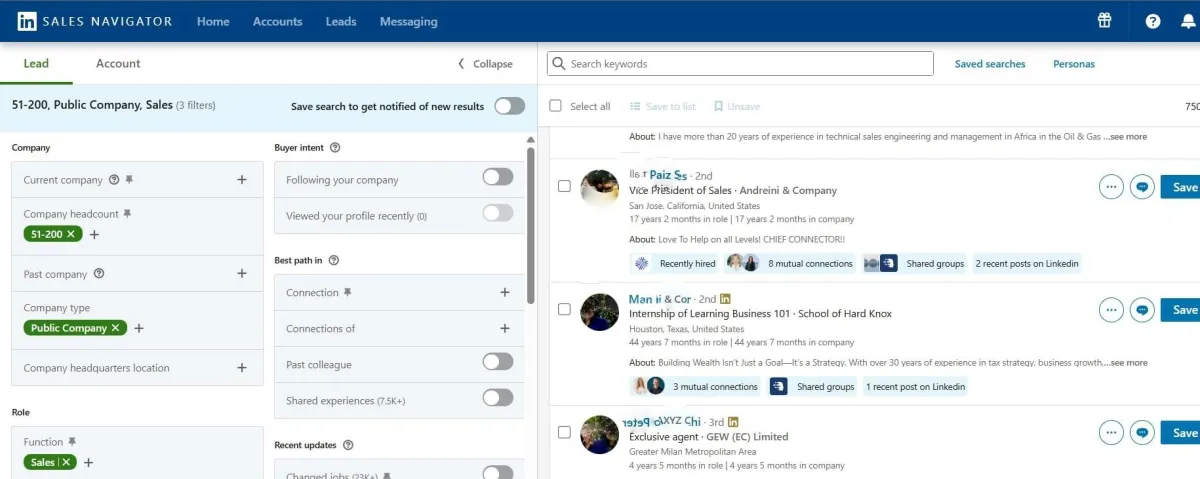Click into Search keywords field
Image resolution: width=1200 pixels, height=479 pixels.
740,64
